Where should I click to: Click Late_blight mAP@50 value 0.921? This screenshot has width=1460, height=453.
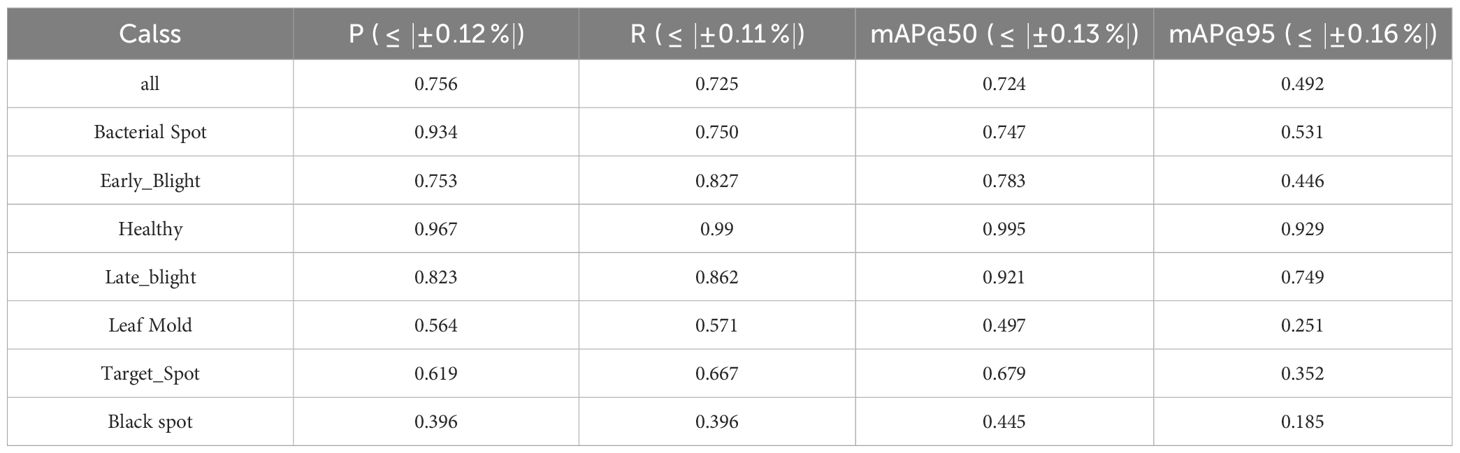pos(1003,277)
